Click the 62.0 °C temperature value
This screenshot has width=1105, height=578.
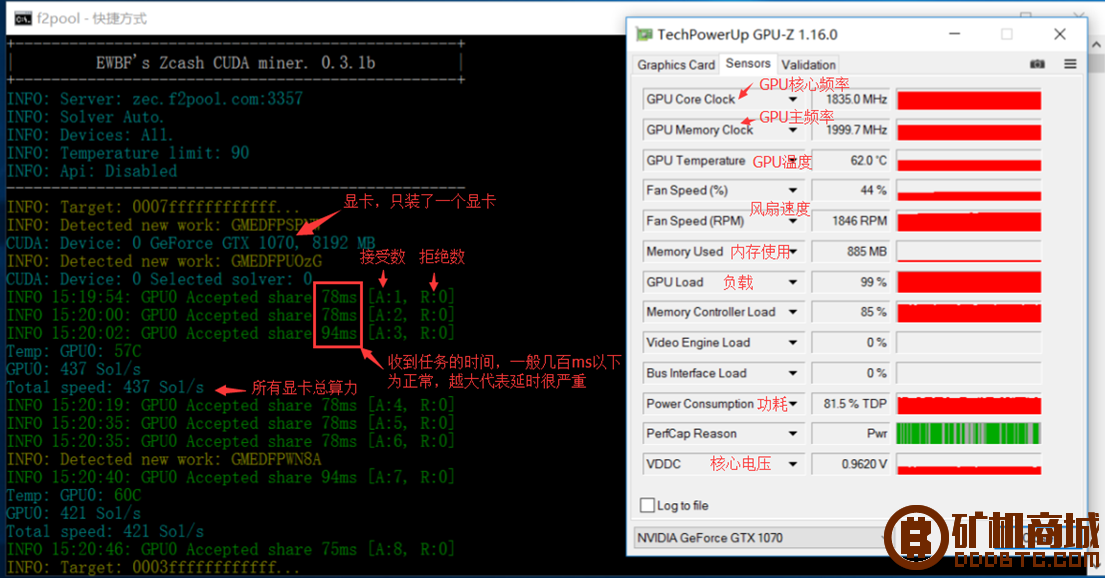click(851, 161)
